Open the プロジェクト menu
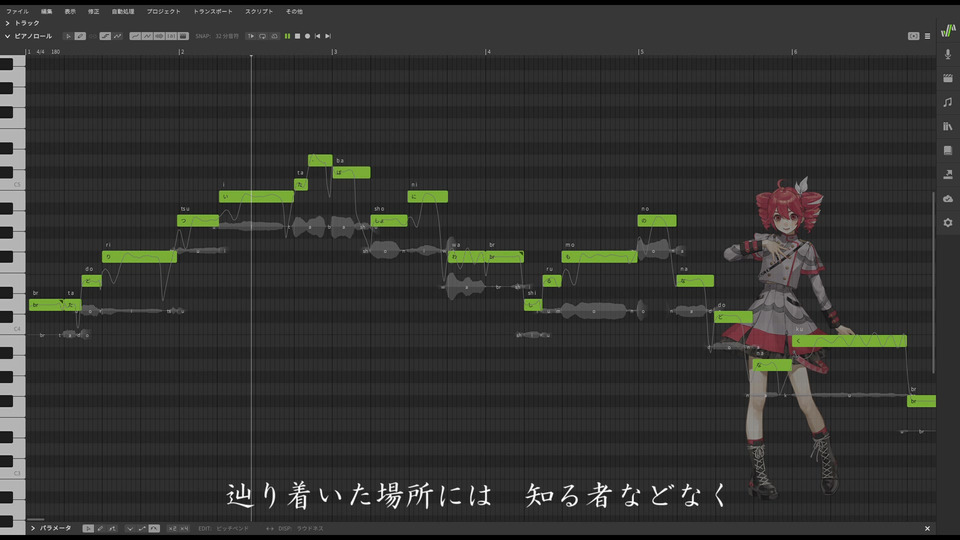 coord(163,11)
